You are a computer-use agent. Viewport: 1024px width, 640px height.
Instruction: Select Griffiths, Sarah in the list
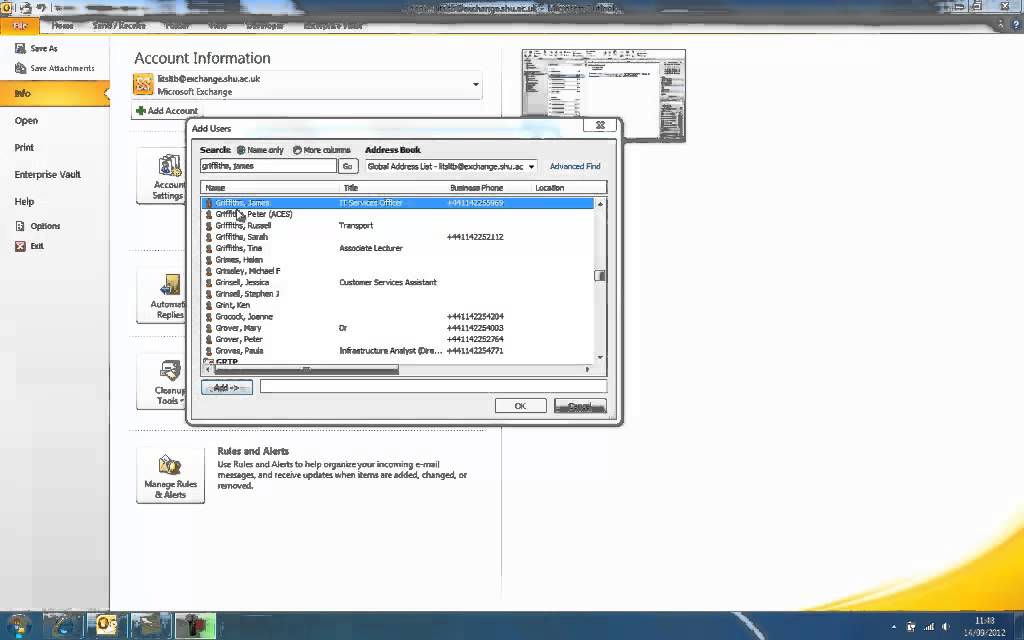[398, 237]
